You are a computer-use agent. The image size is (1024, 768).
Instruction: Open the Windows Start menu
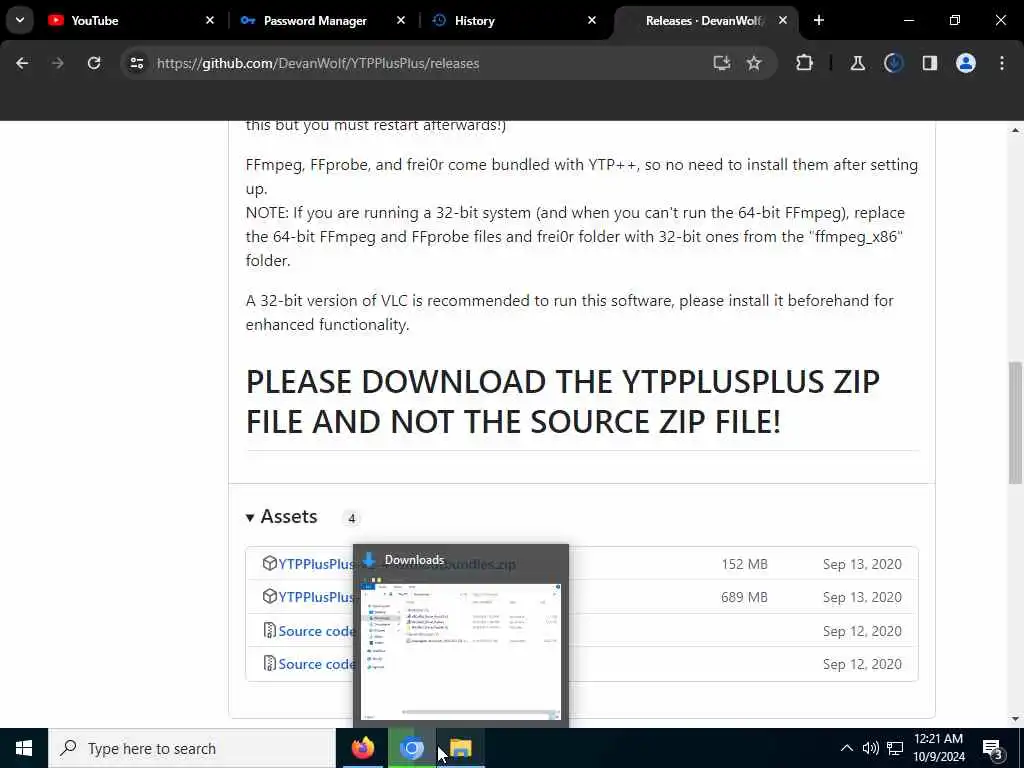click(24, 748)
